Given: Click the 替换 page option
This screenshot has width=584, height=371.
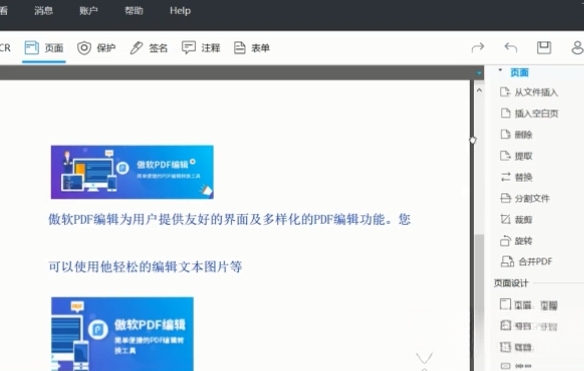Looking at the screenshot, I should (x=516, y=177).
